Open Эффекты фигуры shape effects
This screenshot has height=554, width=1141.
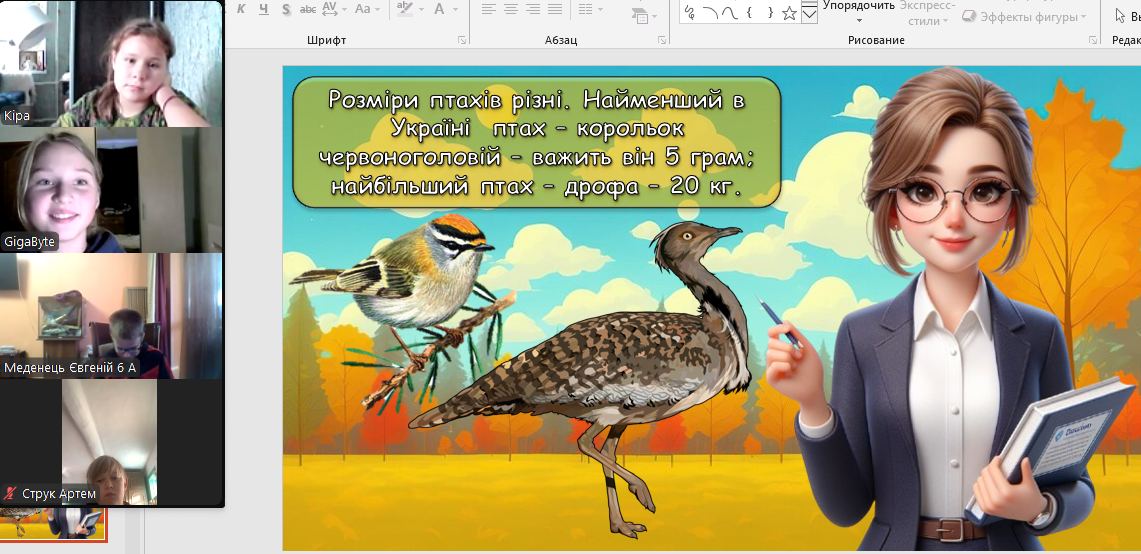coord(1025,16)
